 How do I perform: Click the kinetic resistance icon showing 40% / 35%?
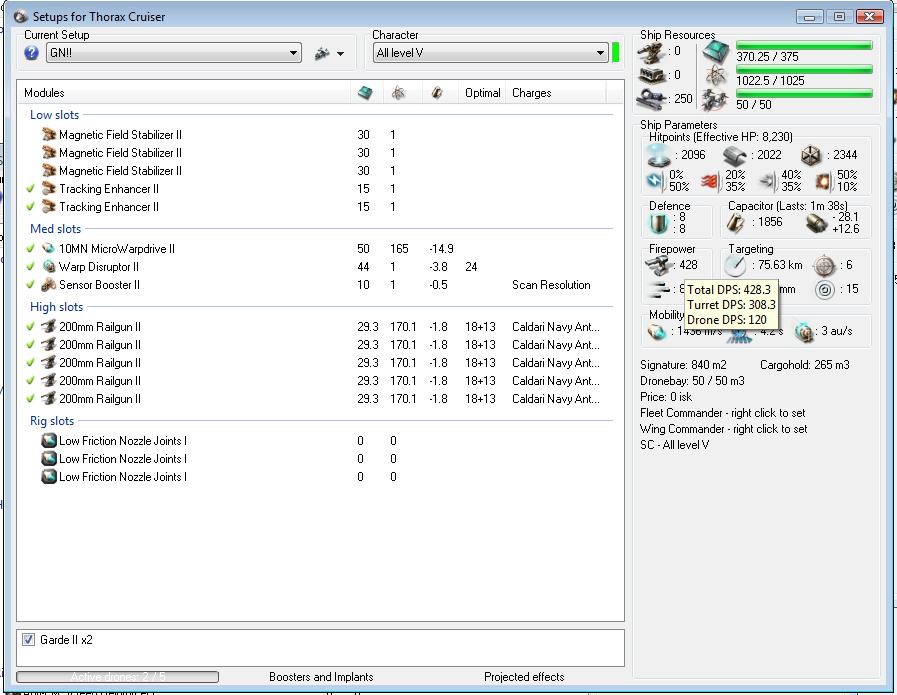tap(767, 181)
